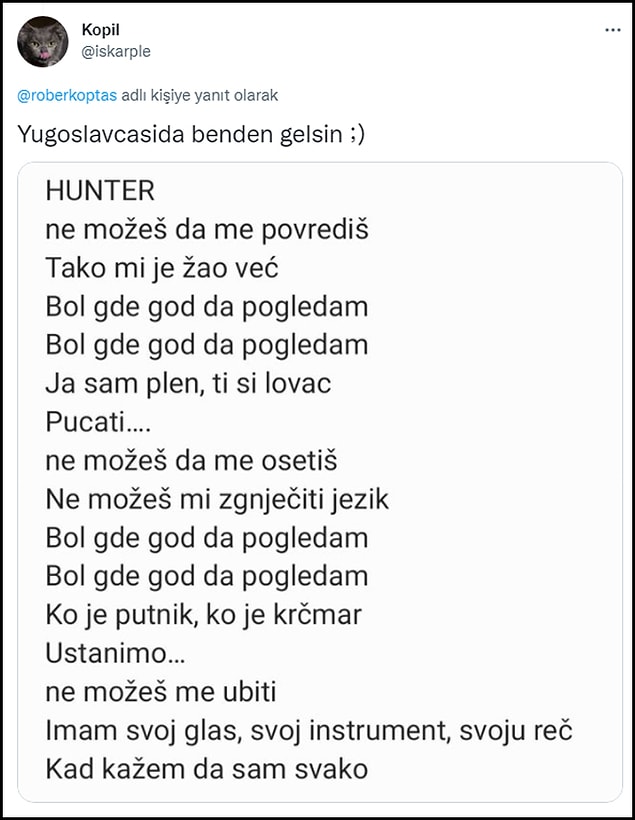Click the line 'Kad kažem da sam svako'
The image size is (635, 820).
[x=207, y=769]
